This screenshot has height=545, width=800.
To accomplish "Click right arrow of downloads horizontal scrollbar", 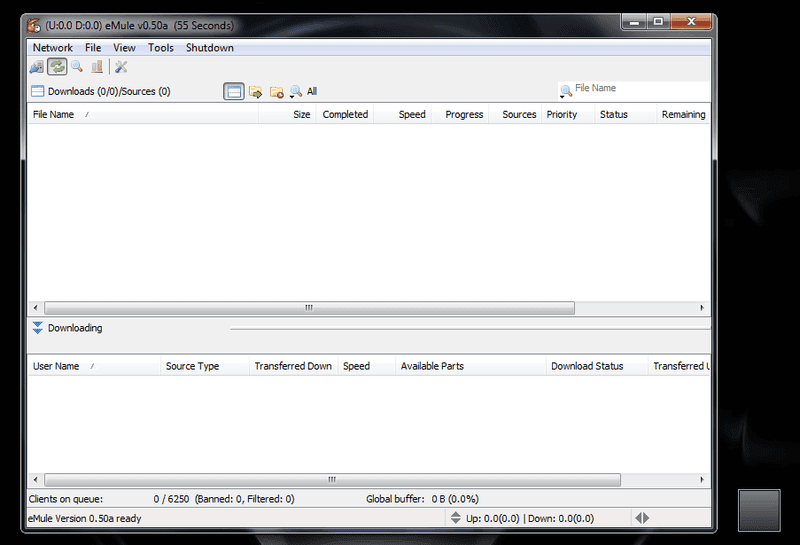I will [x=702, y=308].
